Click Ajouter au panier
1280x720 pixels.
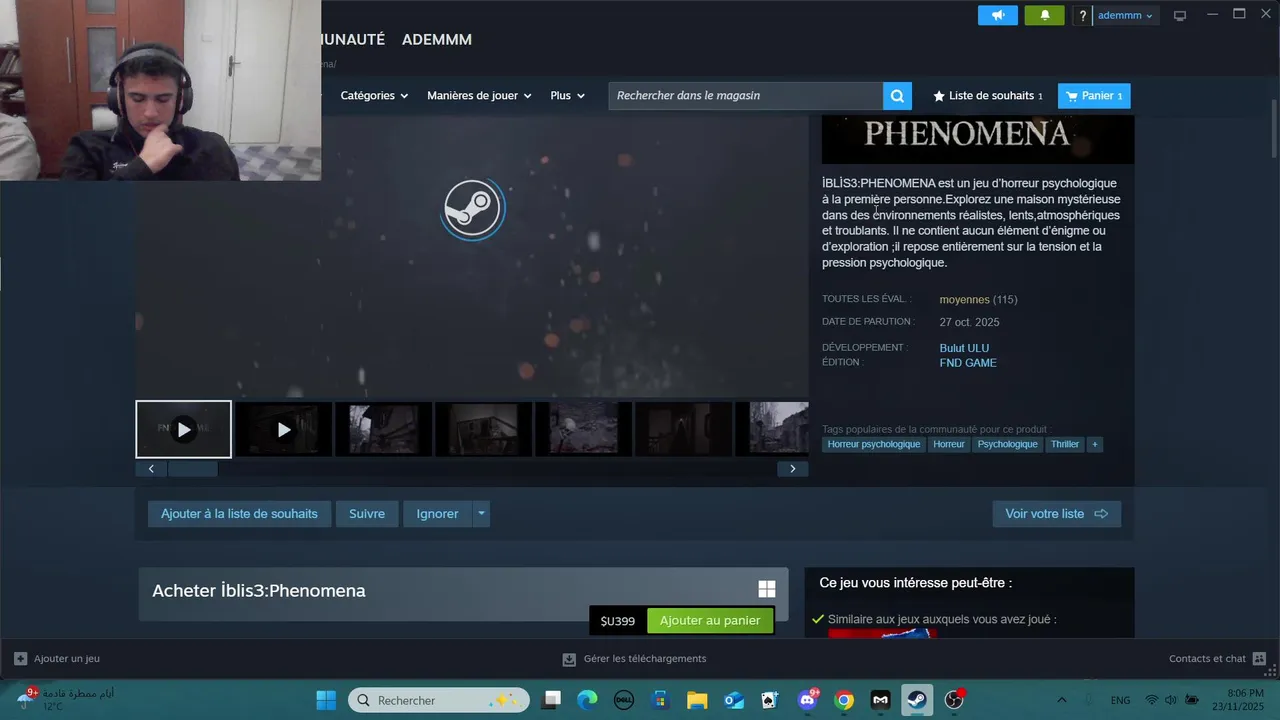(710, 621)
